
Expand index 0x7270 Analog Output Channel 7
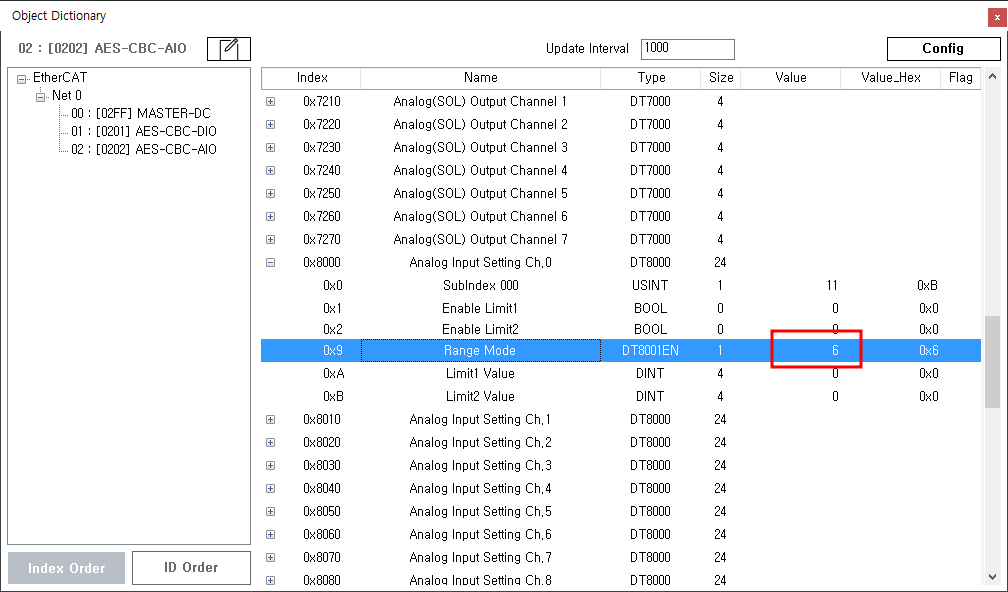[x=270, y=240]
